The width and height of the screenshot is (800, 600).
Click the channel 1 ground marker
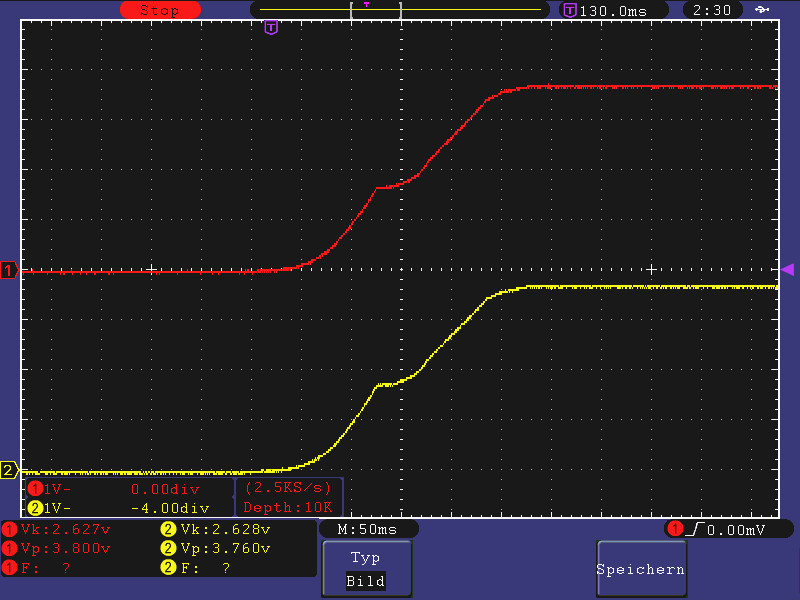10,271
